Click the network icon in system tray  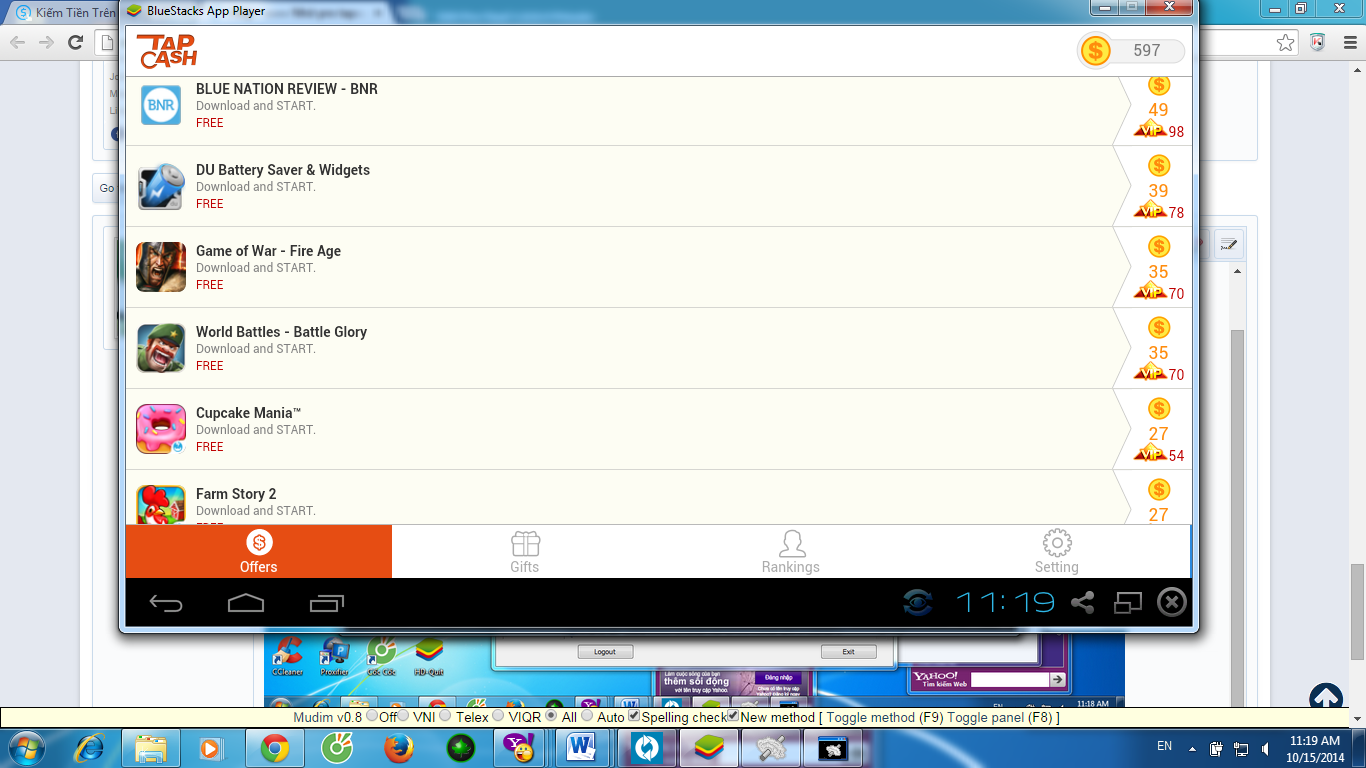[x=1241, y=748]
